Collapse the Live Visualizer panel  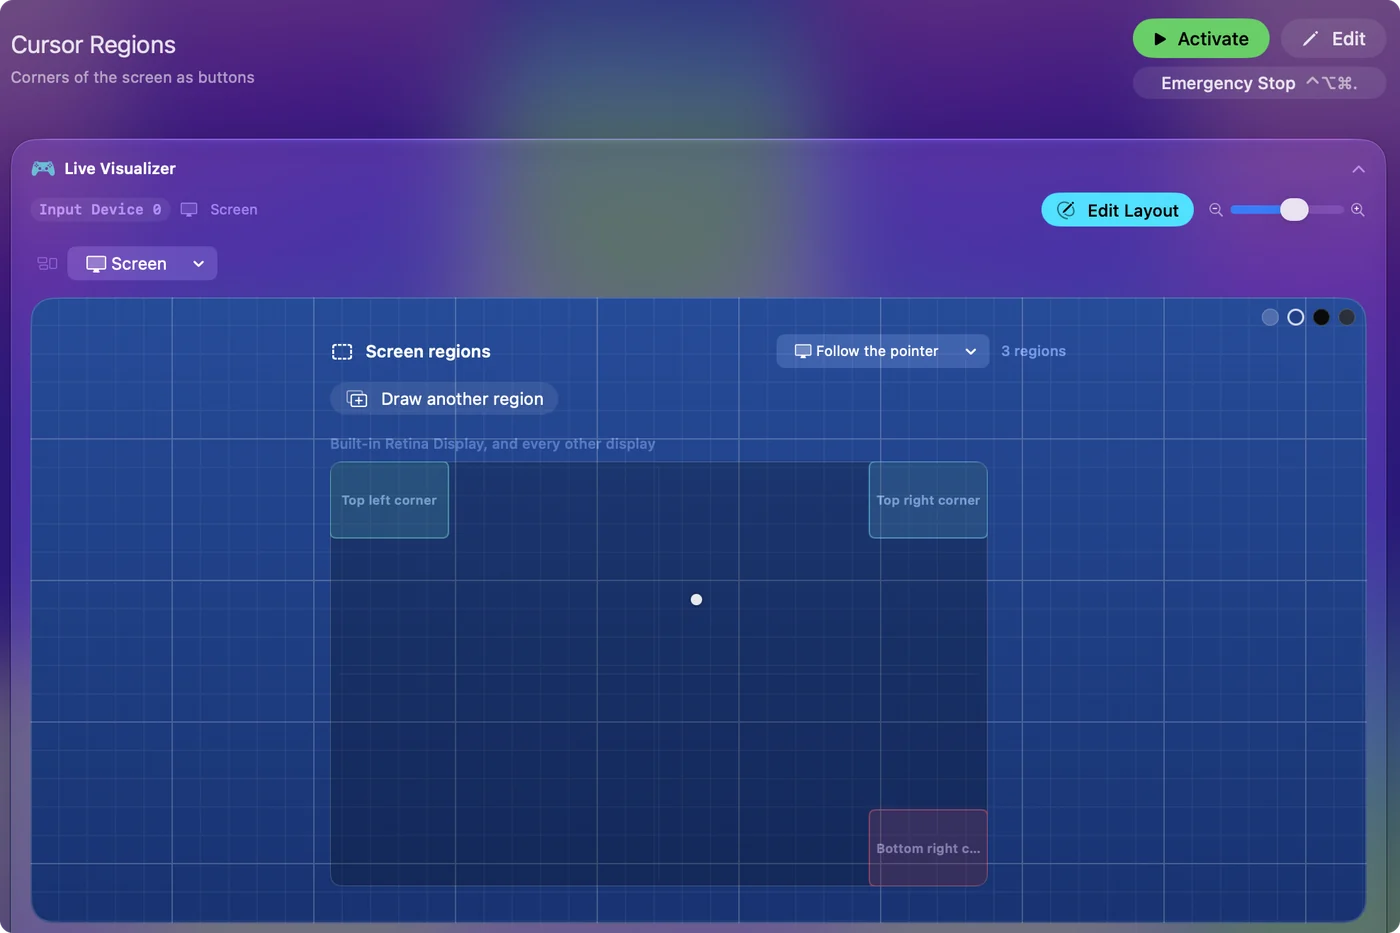1358,169
